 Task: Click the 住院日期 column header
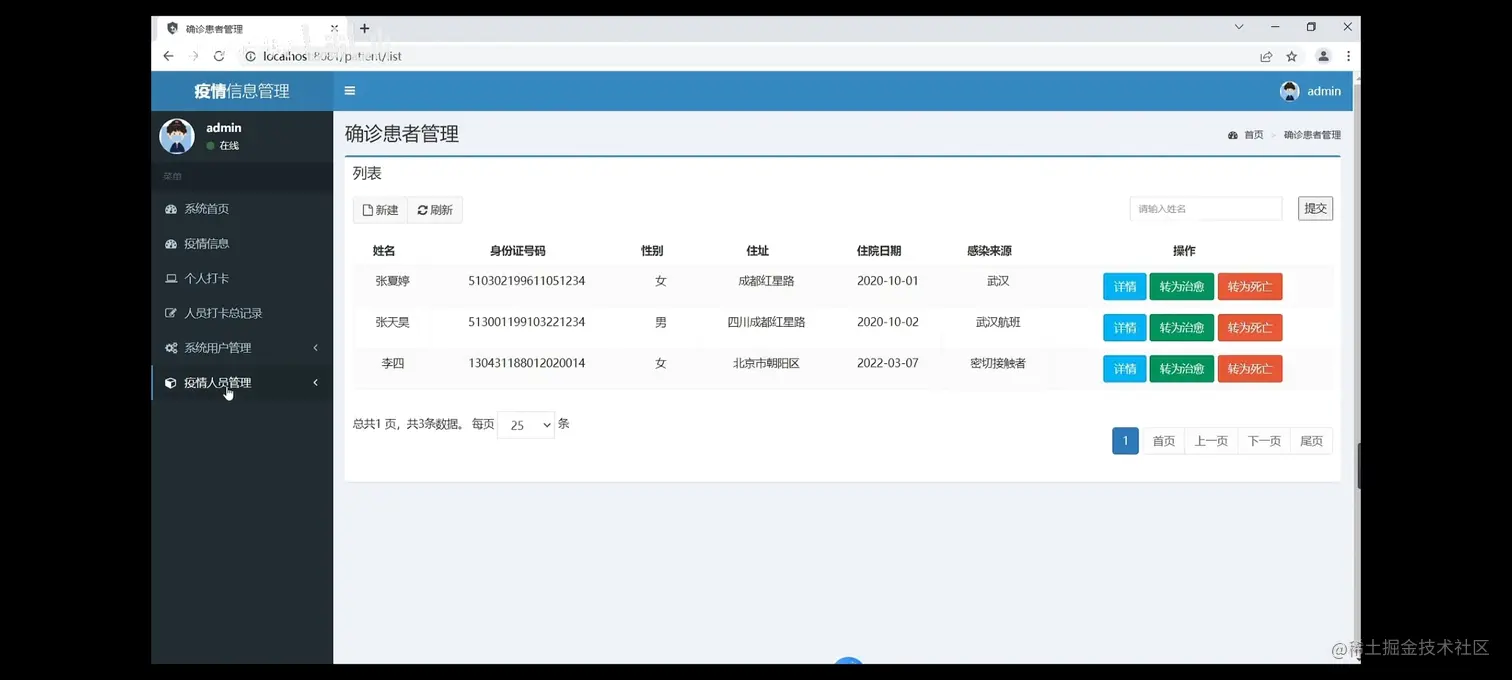[x=879, y=251]
